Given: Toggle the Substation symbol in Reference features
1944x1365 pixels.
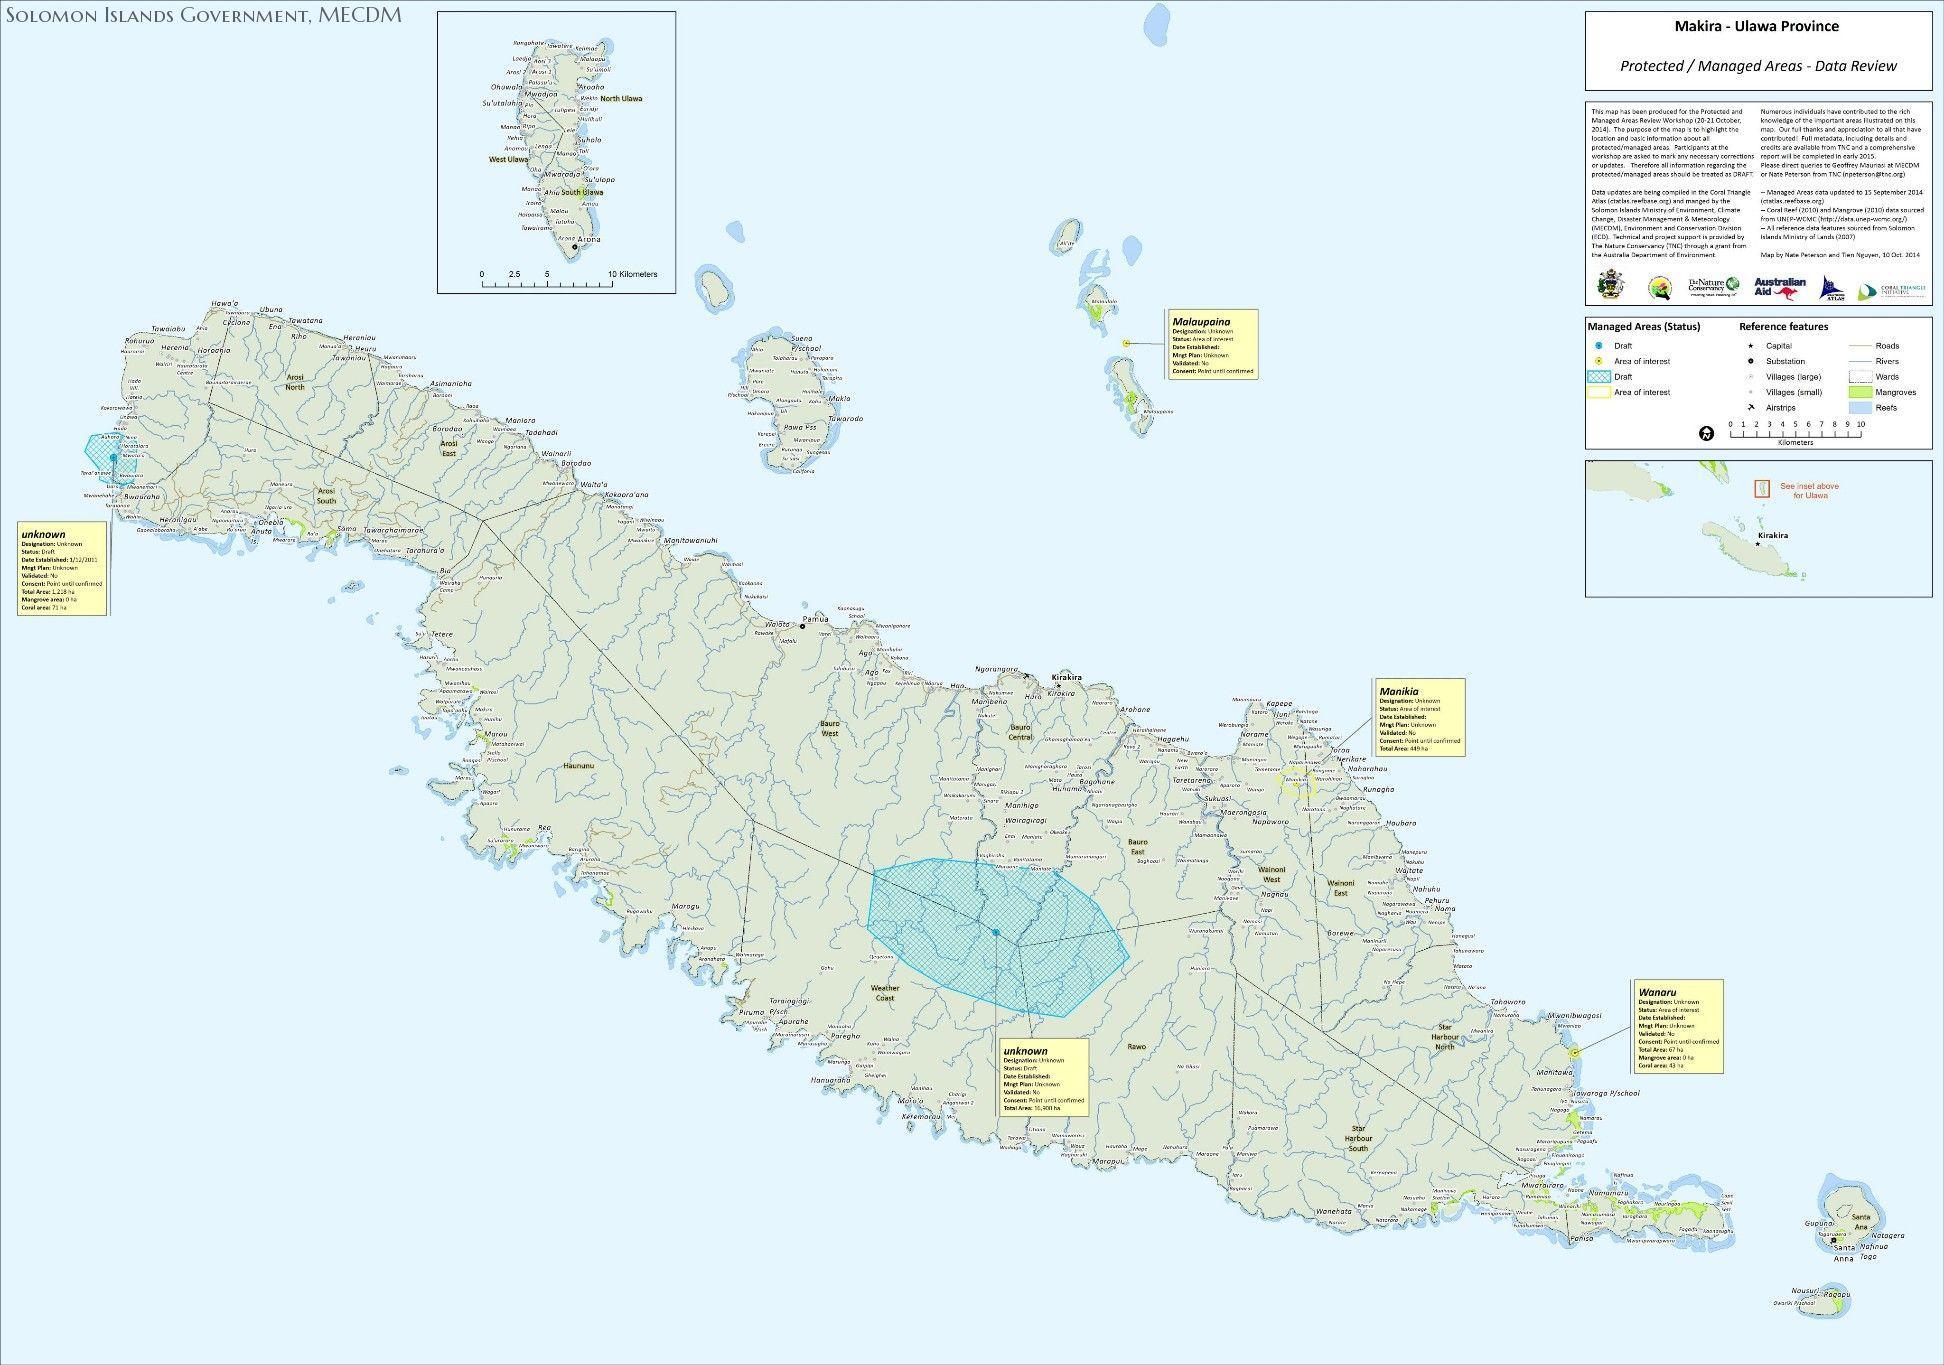Looking at the screenshot, I should [1750, 361].
